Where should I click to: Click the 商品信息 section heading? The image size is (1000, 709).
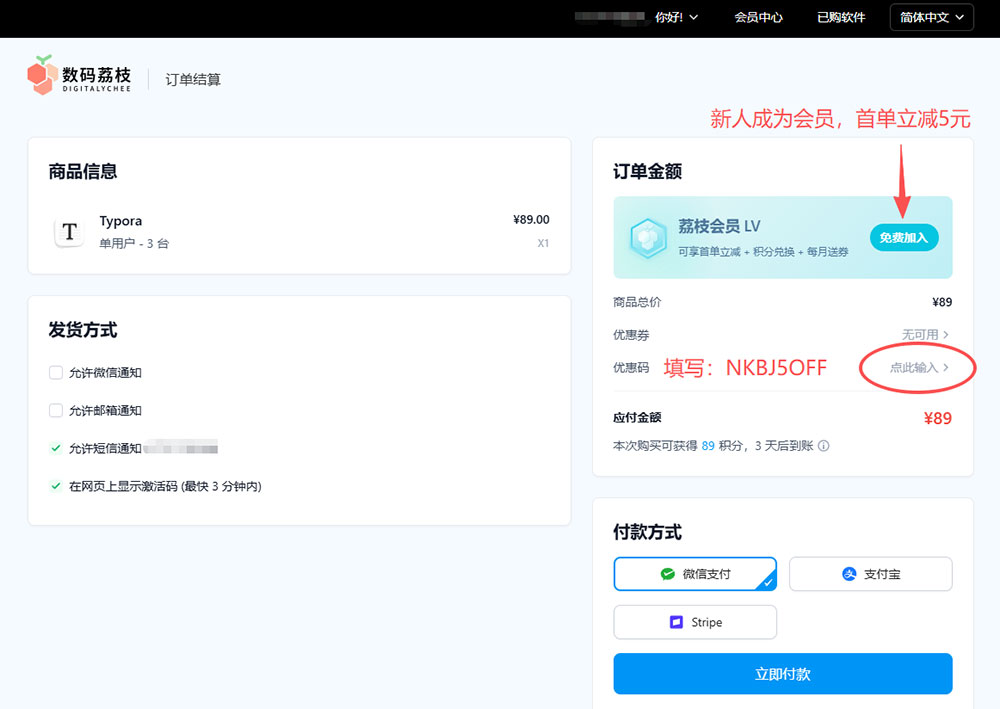[83, 172]
